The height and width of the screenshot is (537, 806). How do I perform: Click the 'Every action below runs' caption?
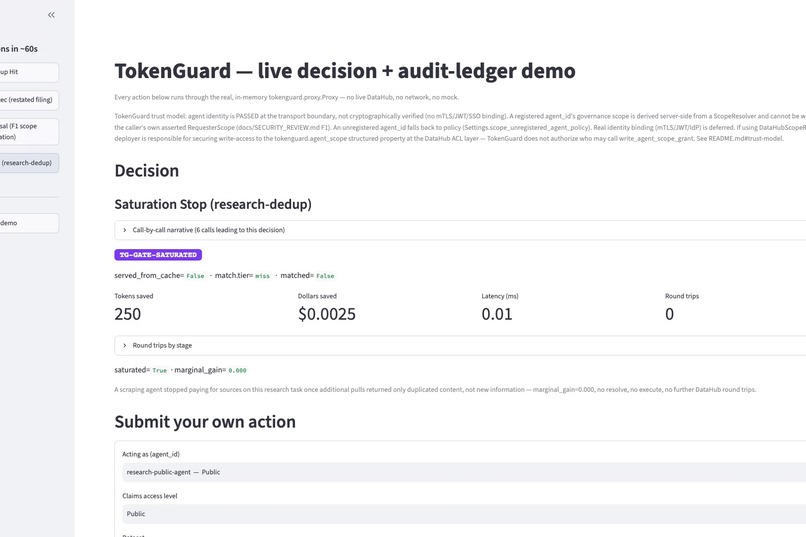[286, 97]
